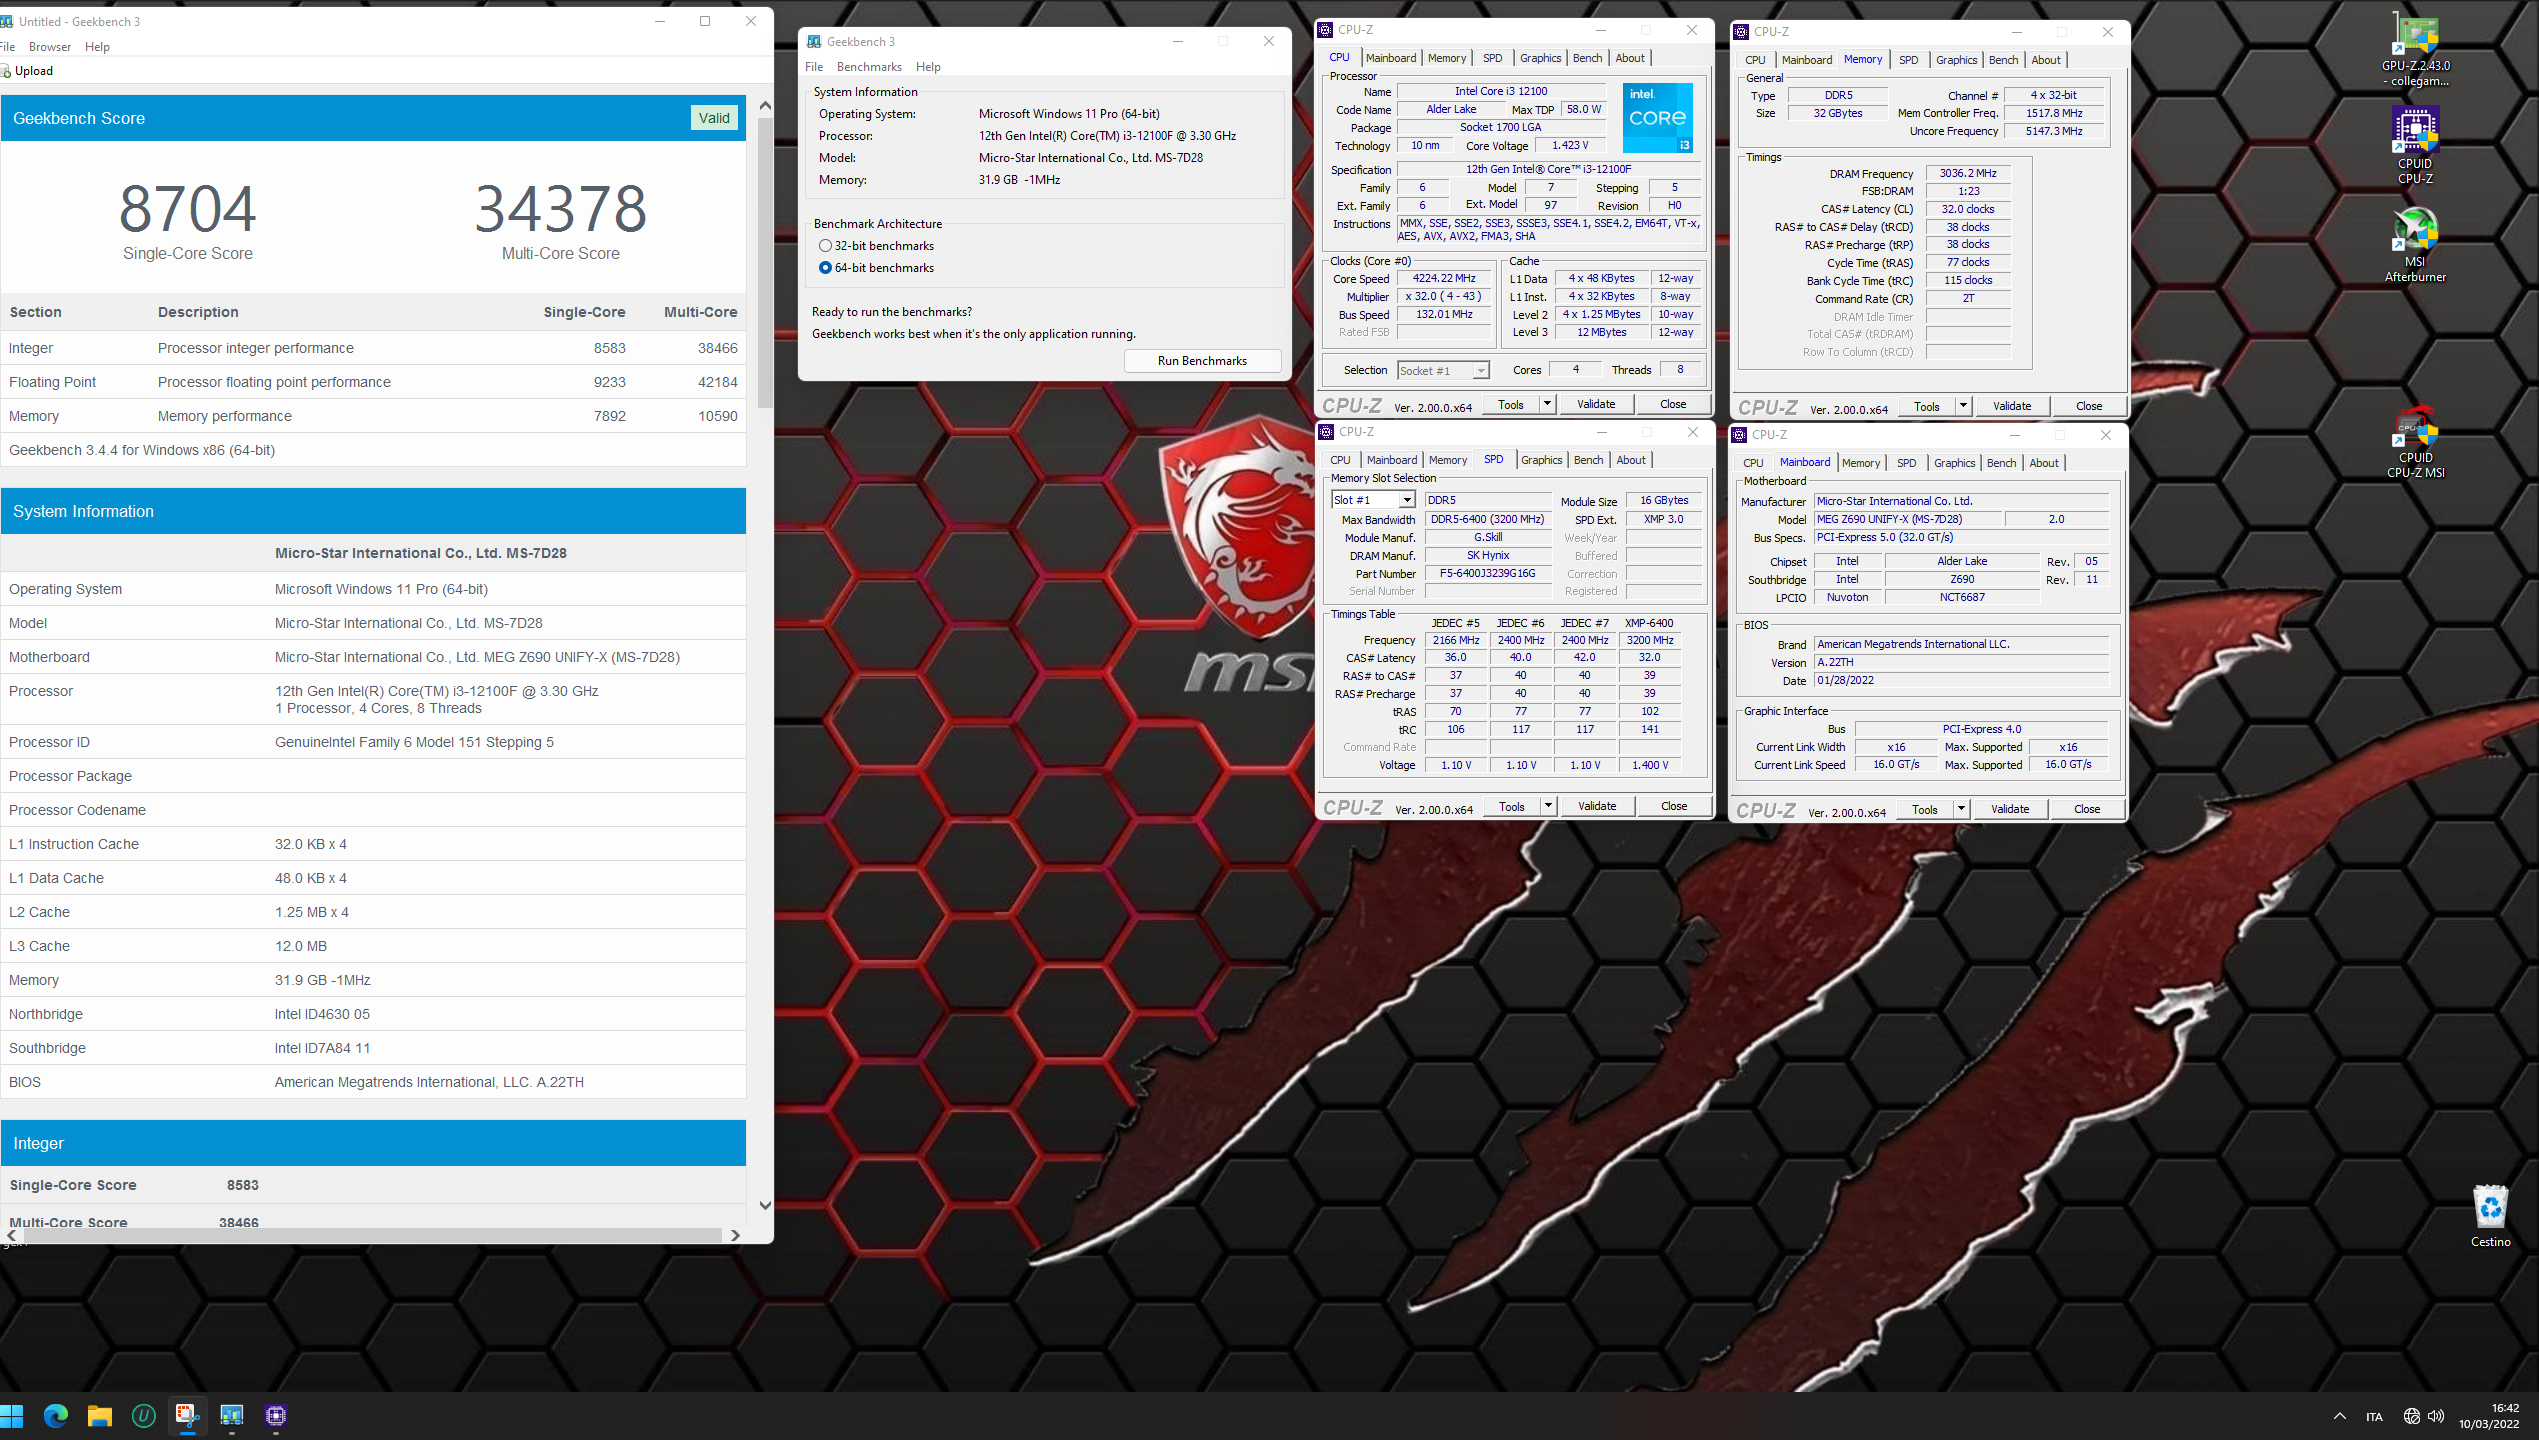This screenshot has height=1440, width=2539.
Task: Open the Benchmarks menu in Geekbench 3
Action: coord(869,67)
